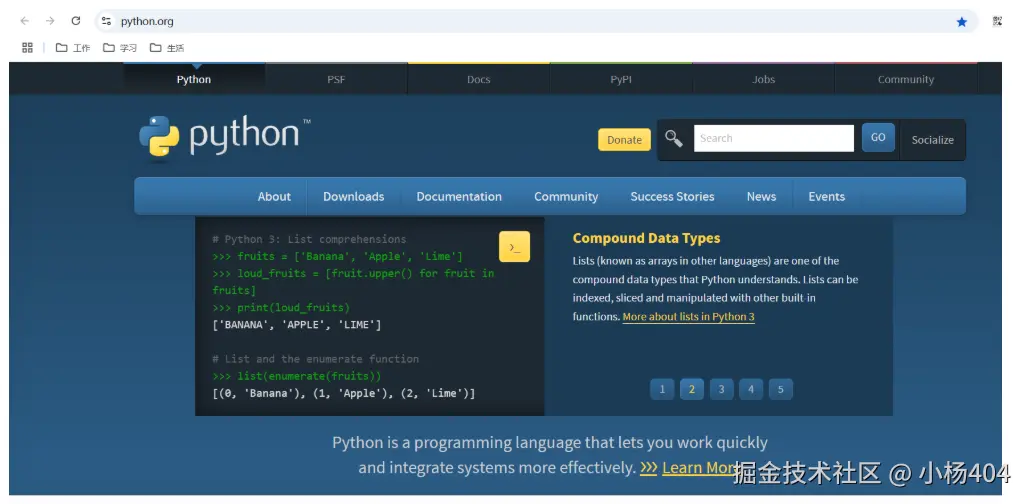
Task: Click the Search input field
Action: tap(774, 138)
